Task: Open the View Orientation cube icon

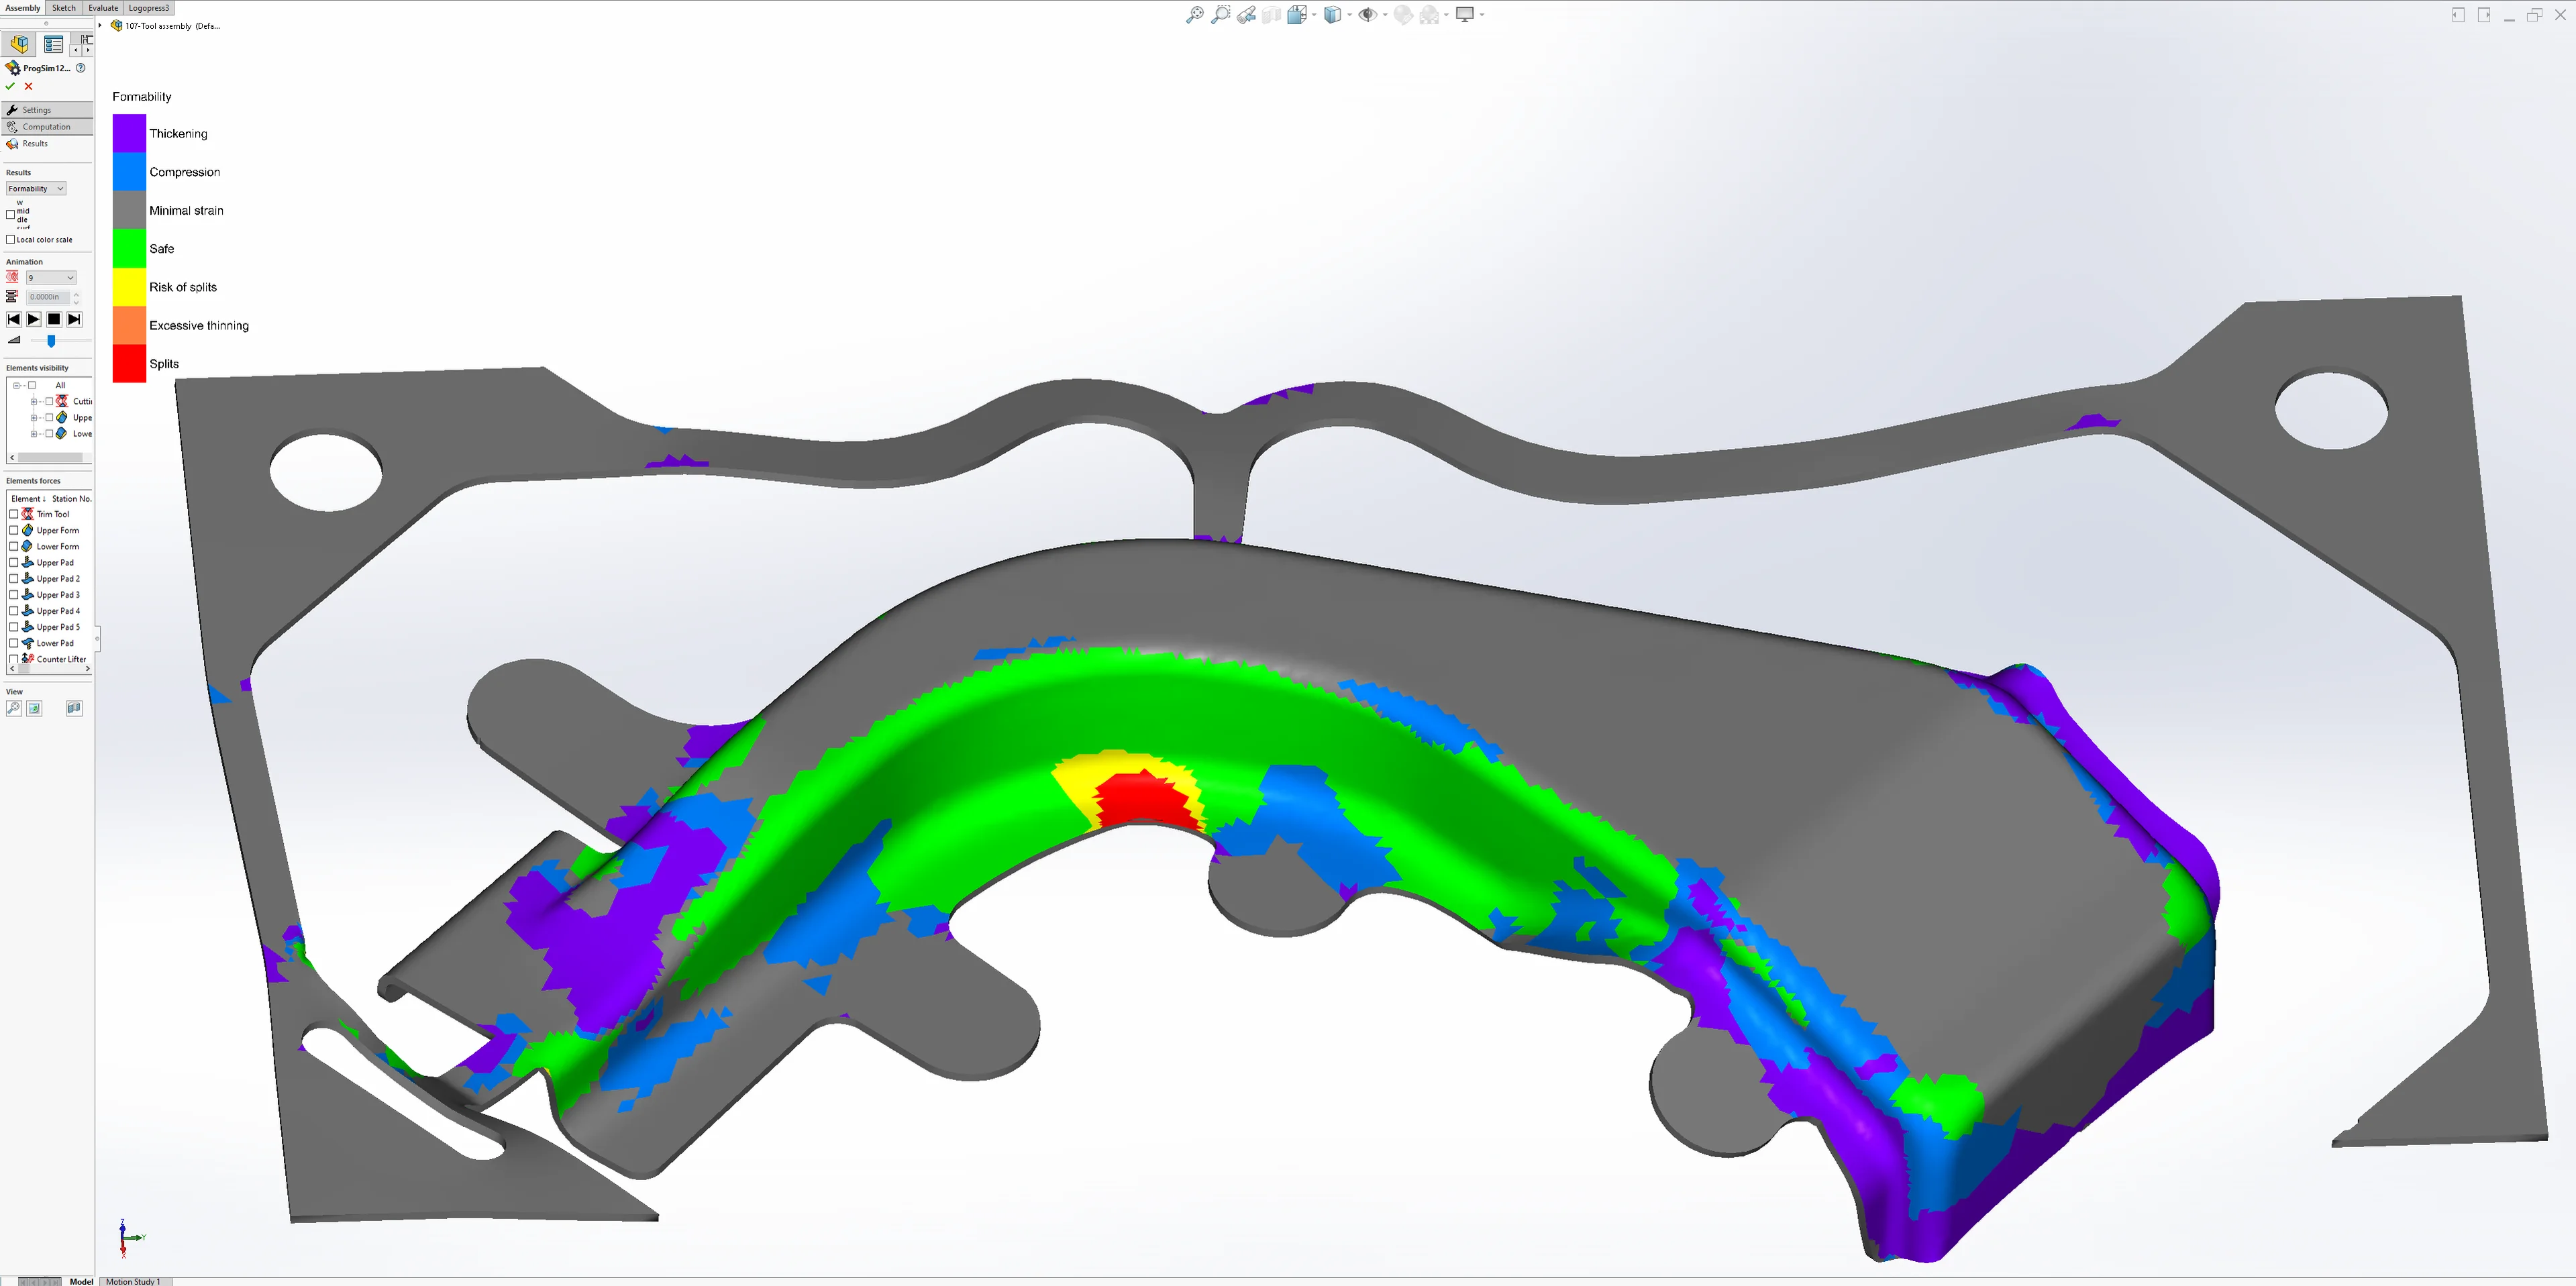Action: (x=1297, y=15)
